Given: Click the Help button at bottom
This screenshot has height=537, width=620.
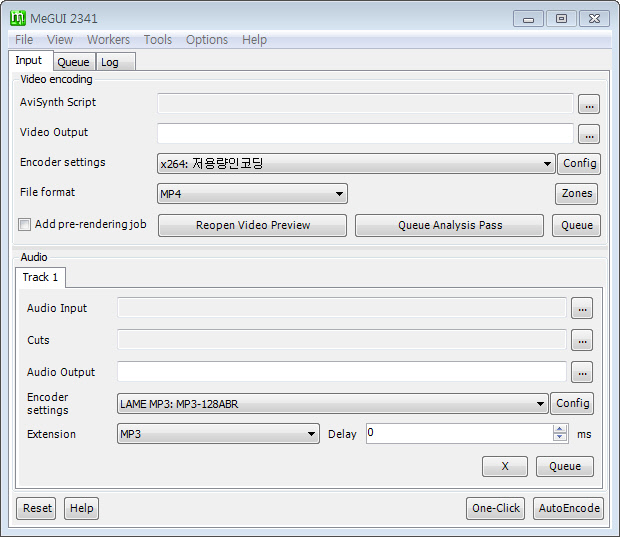Looking at the screenshot, I should (81, 508).
